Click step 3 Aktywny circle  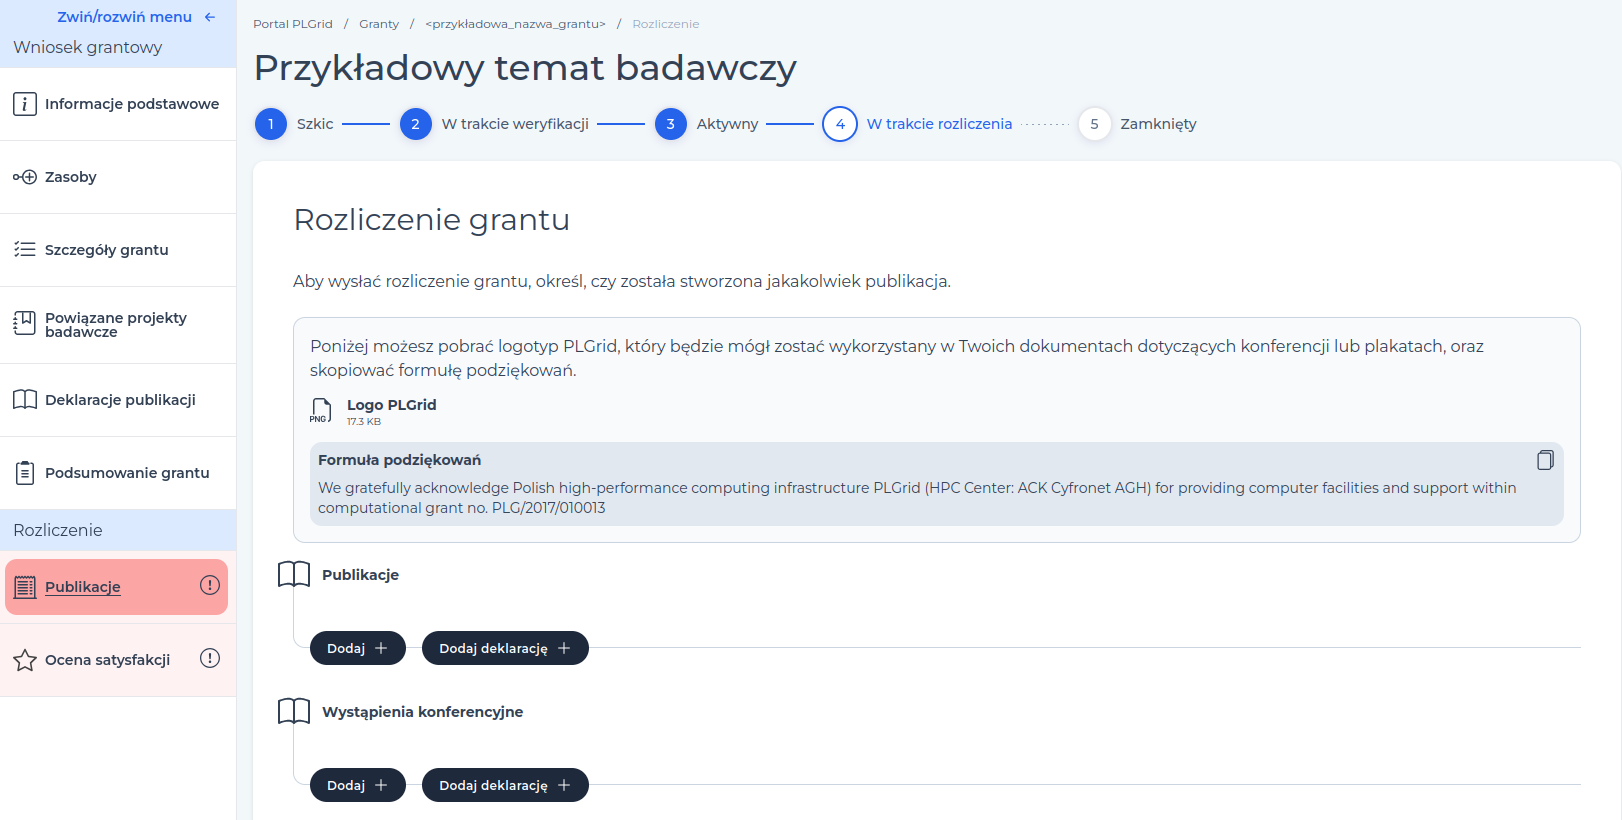[671, 124]
